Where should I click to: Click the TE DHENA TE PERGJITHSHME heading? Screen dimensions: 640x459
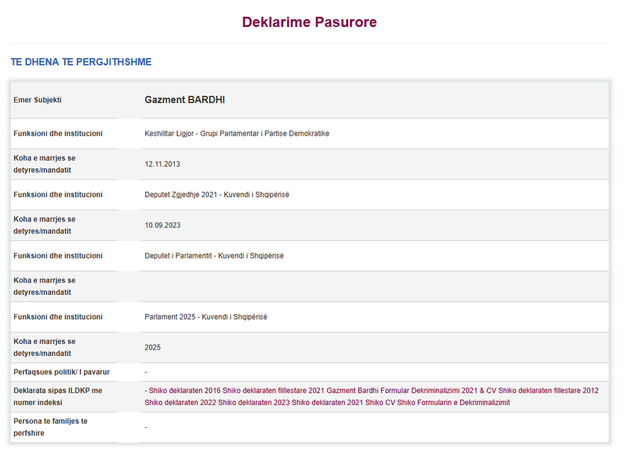click(x=81, y=62)
